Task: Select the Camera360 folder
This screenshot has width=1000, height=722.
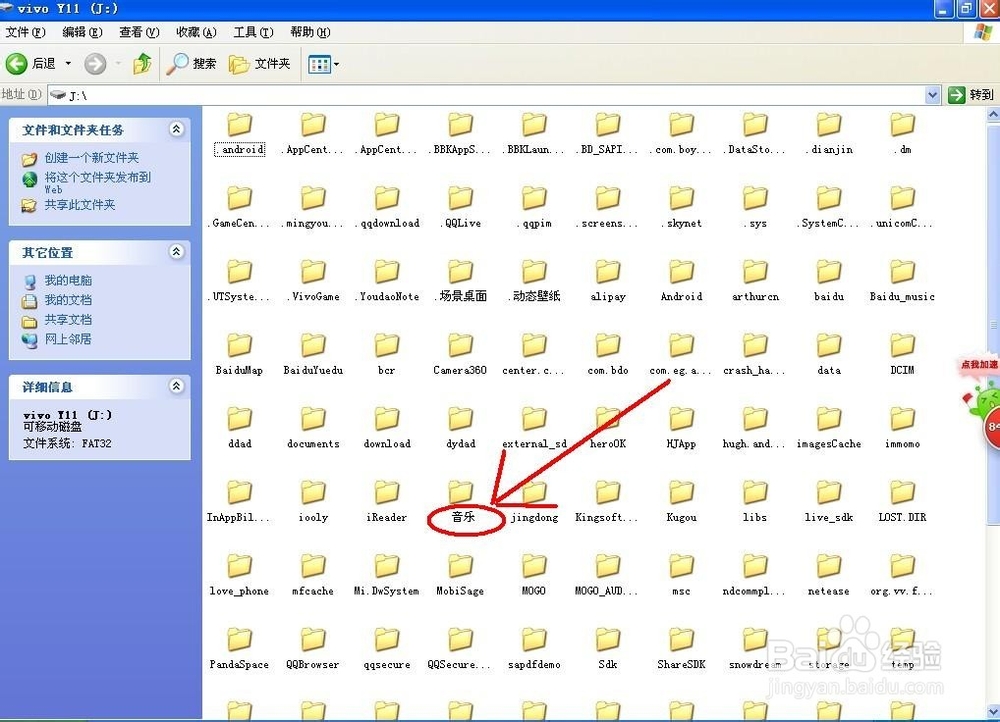Action: 460,356
